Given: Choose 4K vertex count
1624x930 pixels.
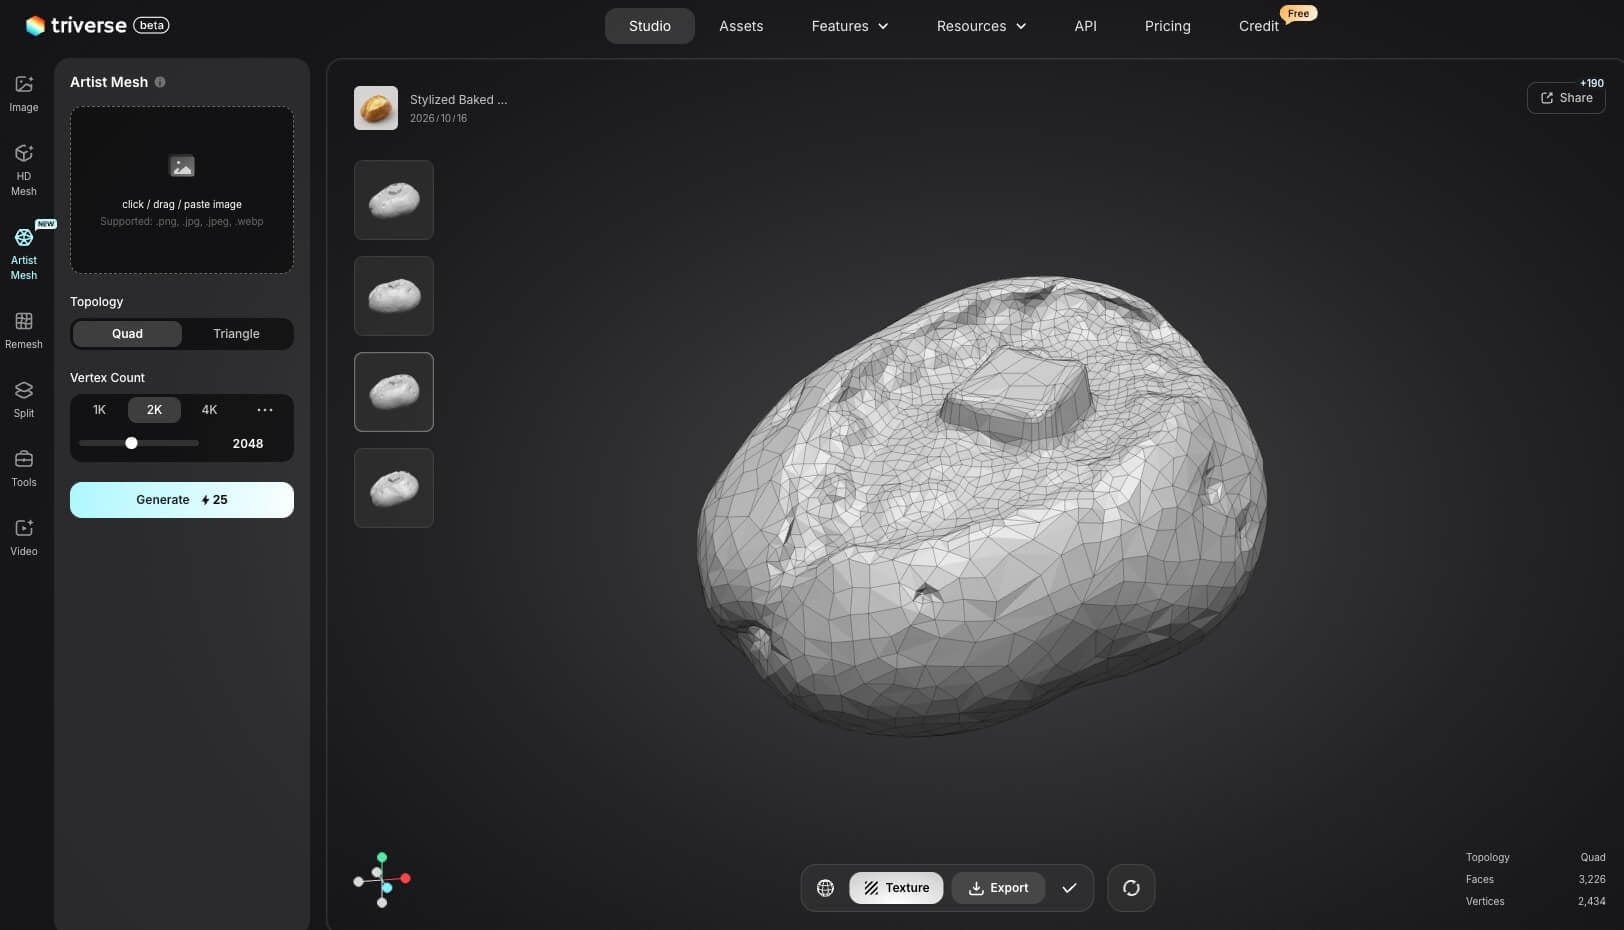Looking at the screenshot, I should pyautogui.click(x=209, y=410).
